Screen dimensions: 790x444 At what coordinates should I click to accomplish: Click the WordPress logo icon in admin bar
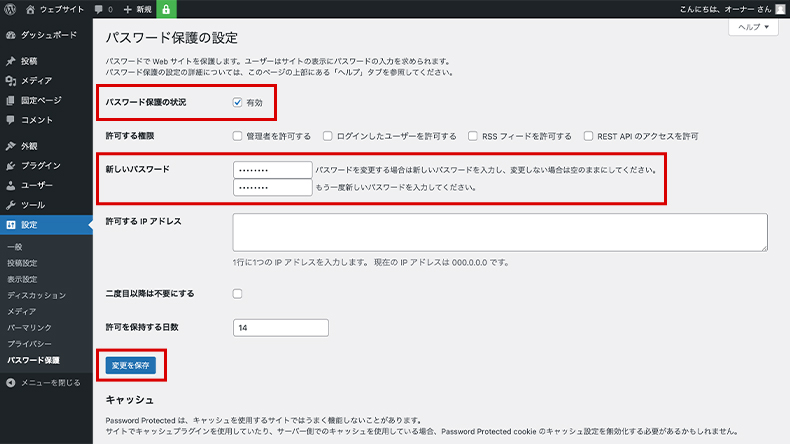(10, 9)
